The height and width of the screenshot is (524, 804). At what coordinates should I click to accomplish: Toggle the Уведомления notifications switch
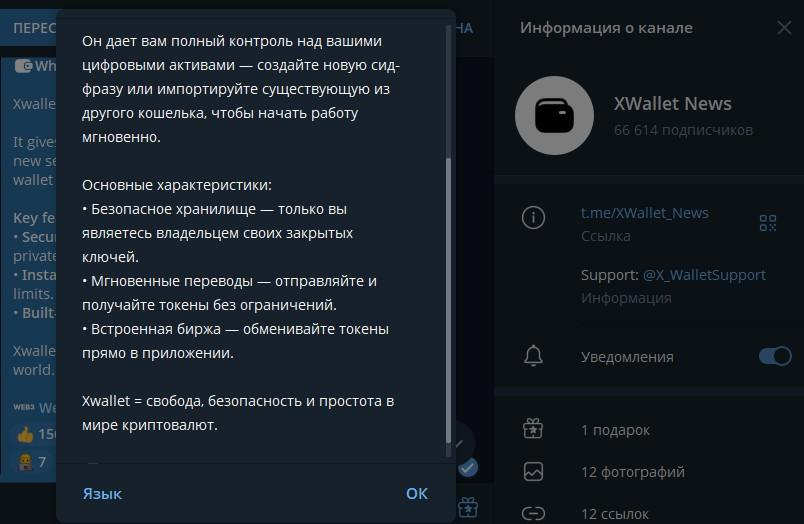[774, 356]
